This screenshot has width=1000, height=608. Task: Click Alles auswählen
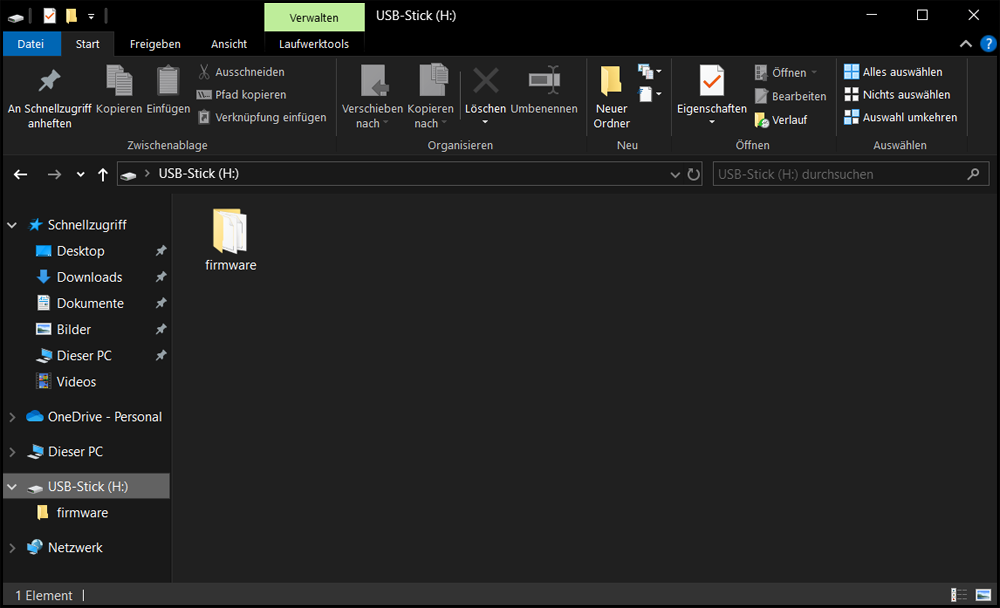893,72
